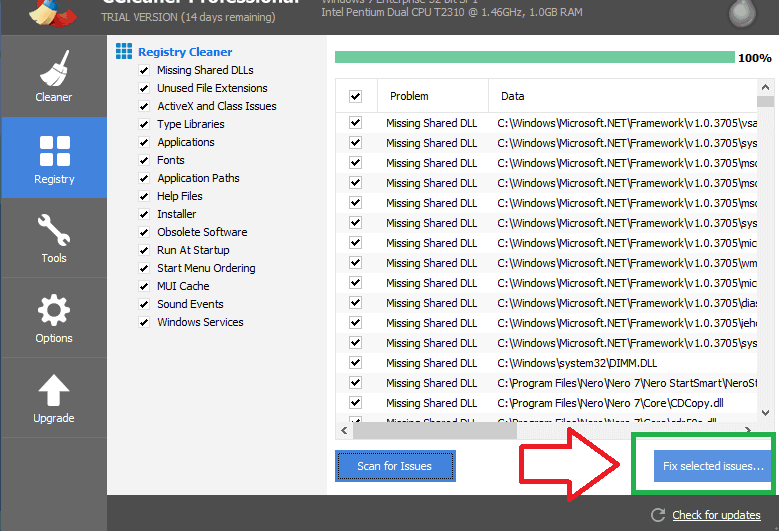Viewport: 779px width, 531px height.
Task: Uncheck the DIMM.DLL issue row checkbox
Action: [355, 363]
